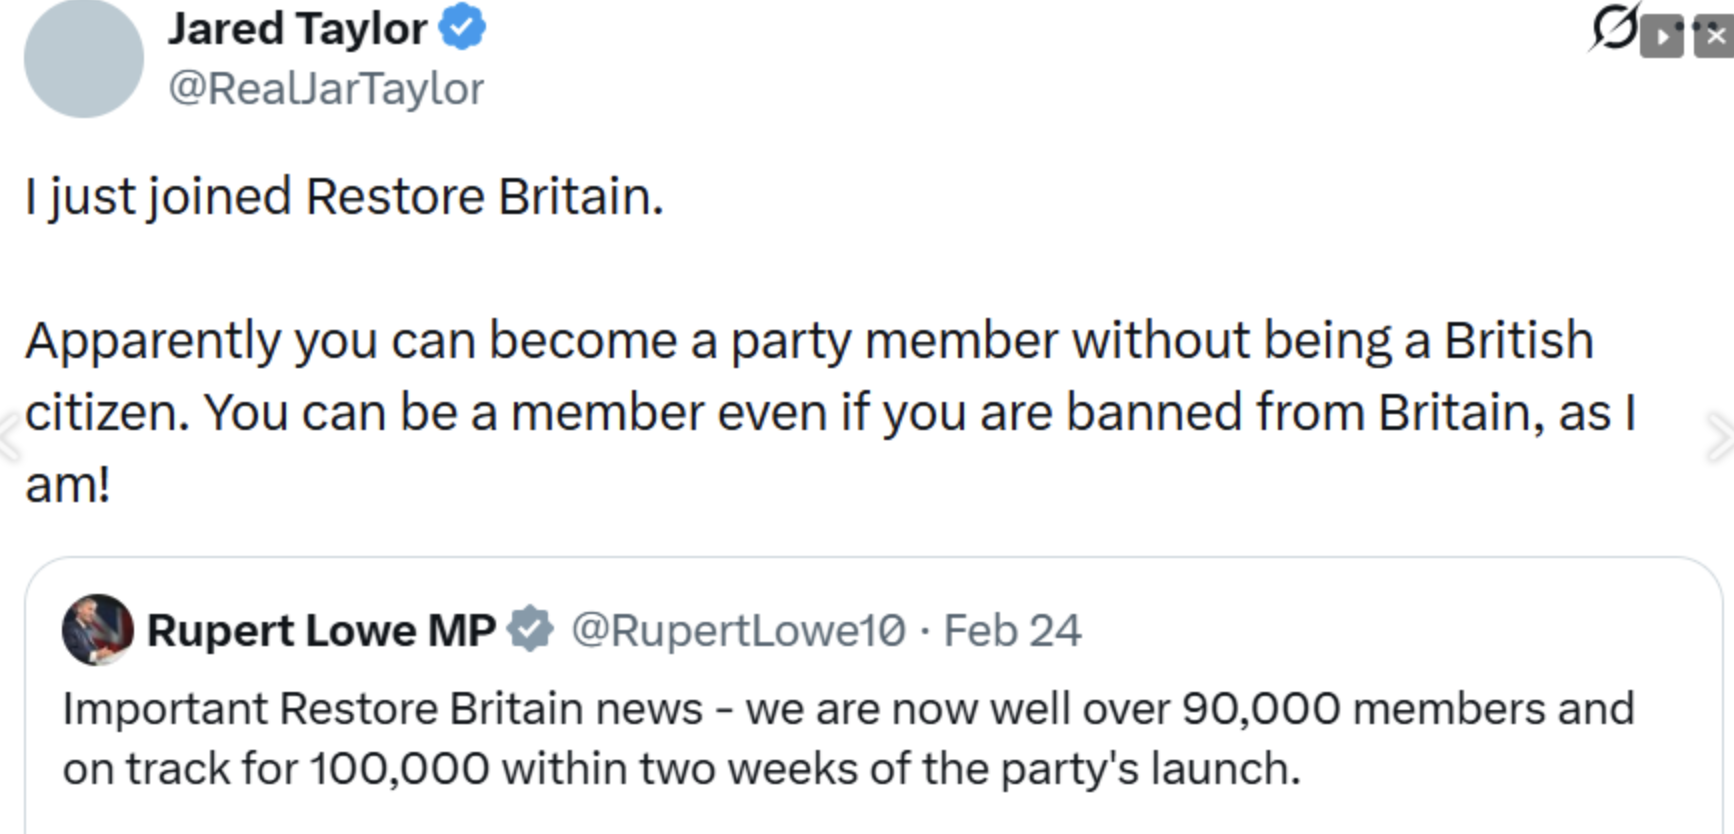Click the gray play-triangle overlay icon
Screen dimensions: 1734x834
tap(1662, 38)
